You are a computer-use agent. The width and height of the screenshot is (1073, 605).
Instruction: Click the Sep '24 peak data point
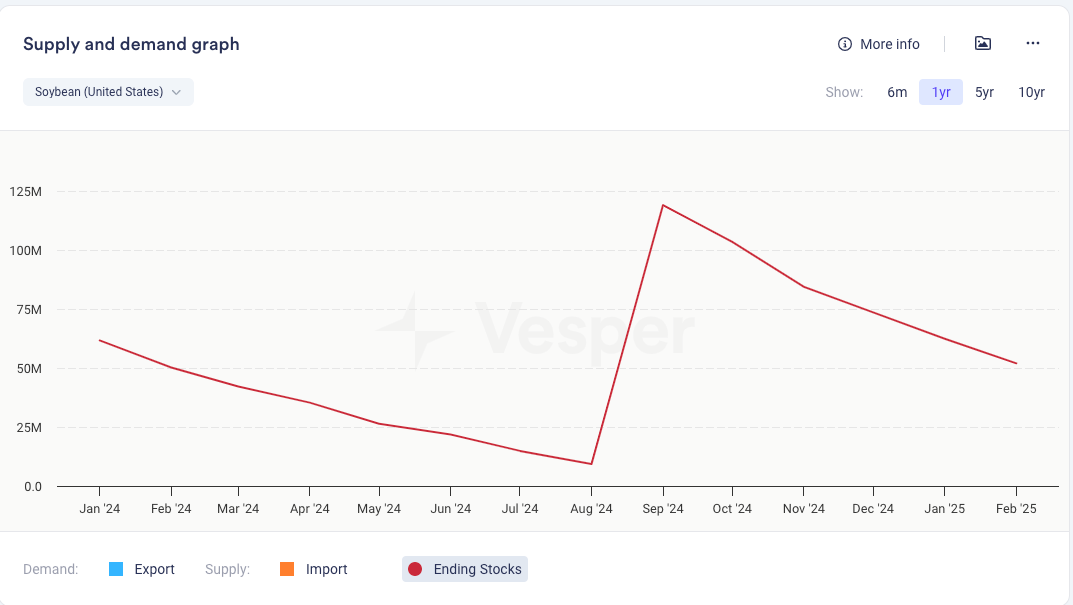tap(662, 205)
